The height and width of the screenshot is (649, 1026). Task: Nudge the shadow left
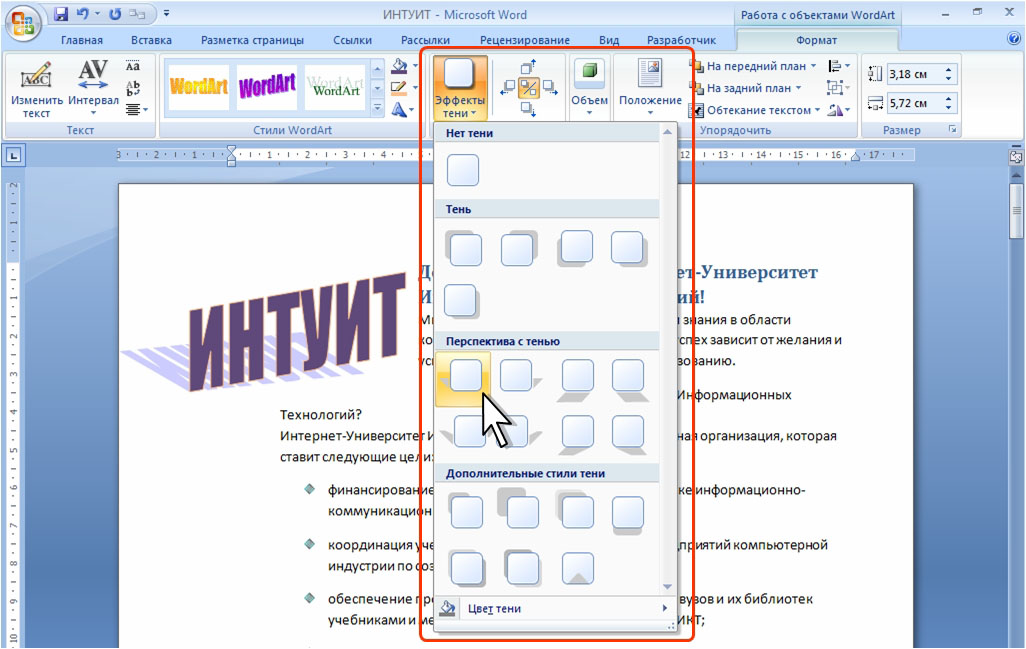(507, 88)
